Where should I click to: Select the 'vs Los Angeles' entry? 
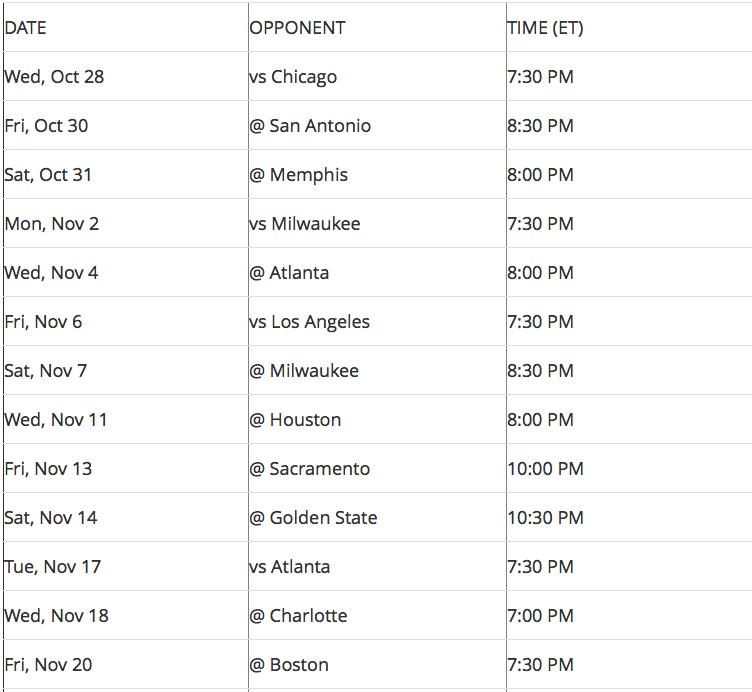309,322
